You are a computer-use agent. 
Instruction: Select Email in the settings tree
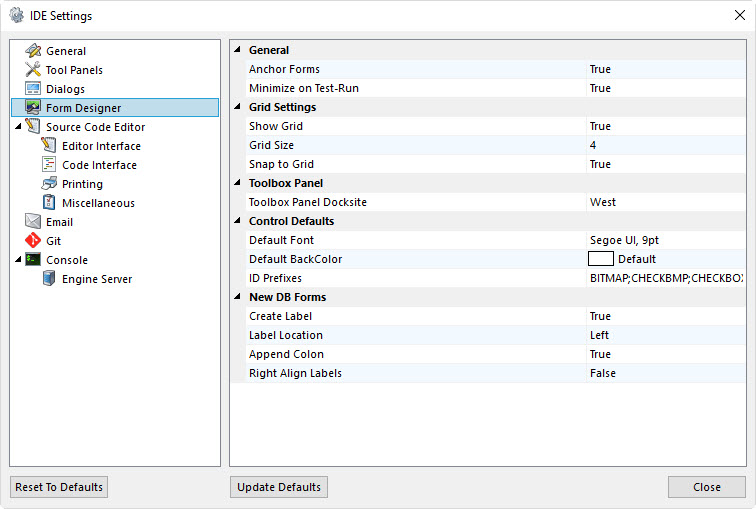[59, 222]
